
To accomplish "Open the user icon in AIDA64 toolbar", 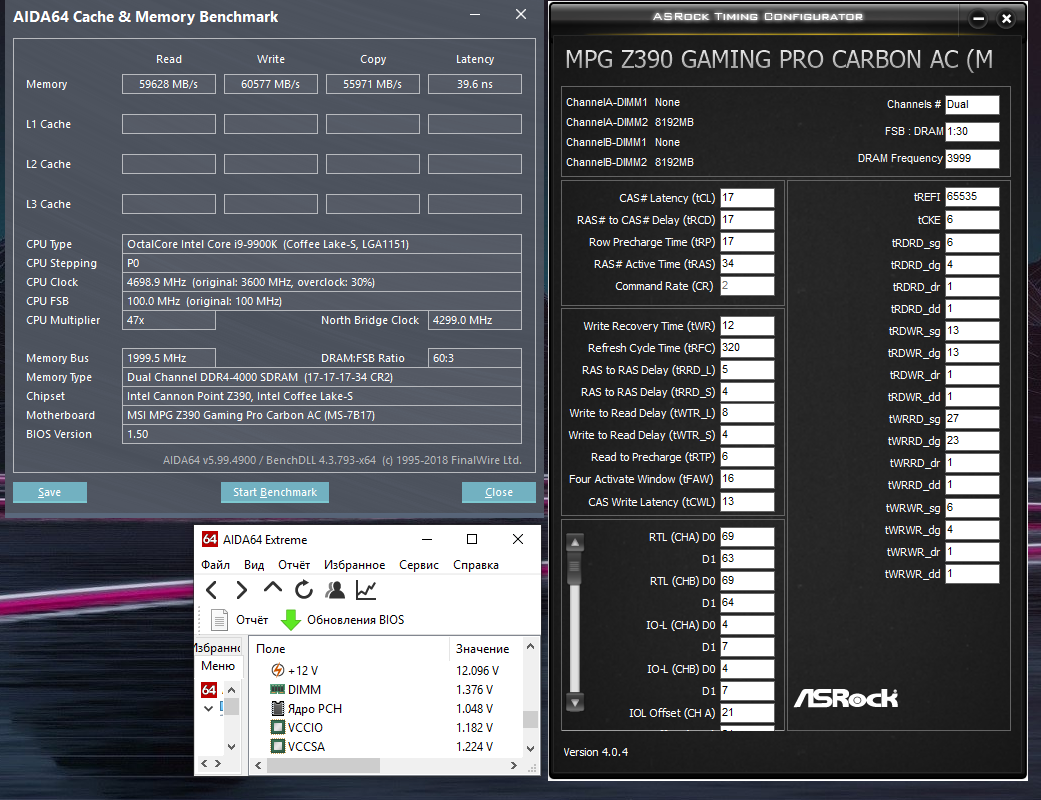I will pos(335,590).
